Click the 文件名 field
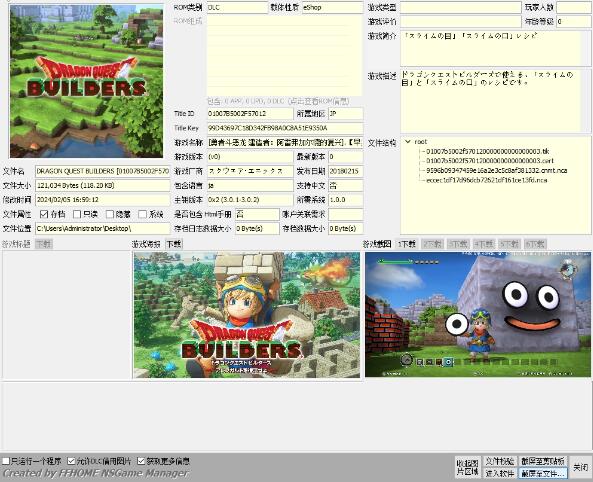The width and height of the screenshot is (593, 482). 102,171
